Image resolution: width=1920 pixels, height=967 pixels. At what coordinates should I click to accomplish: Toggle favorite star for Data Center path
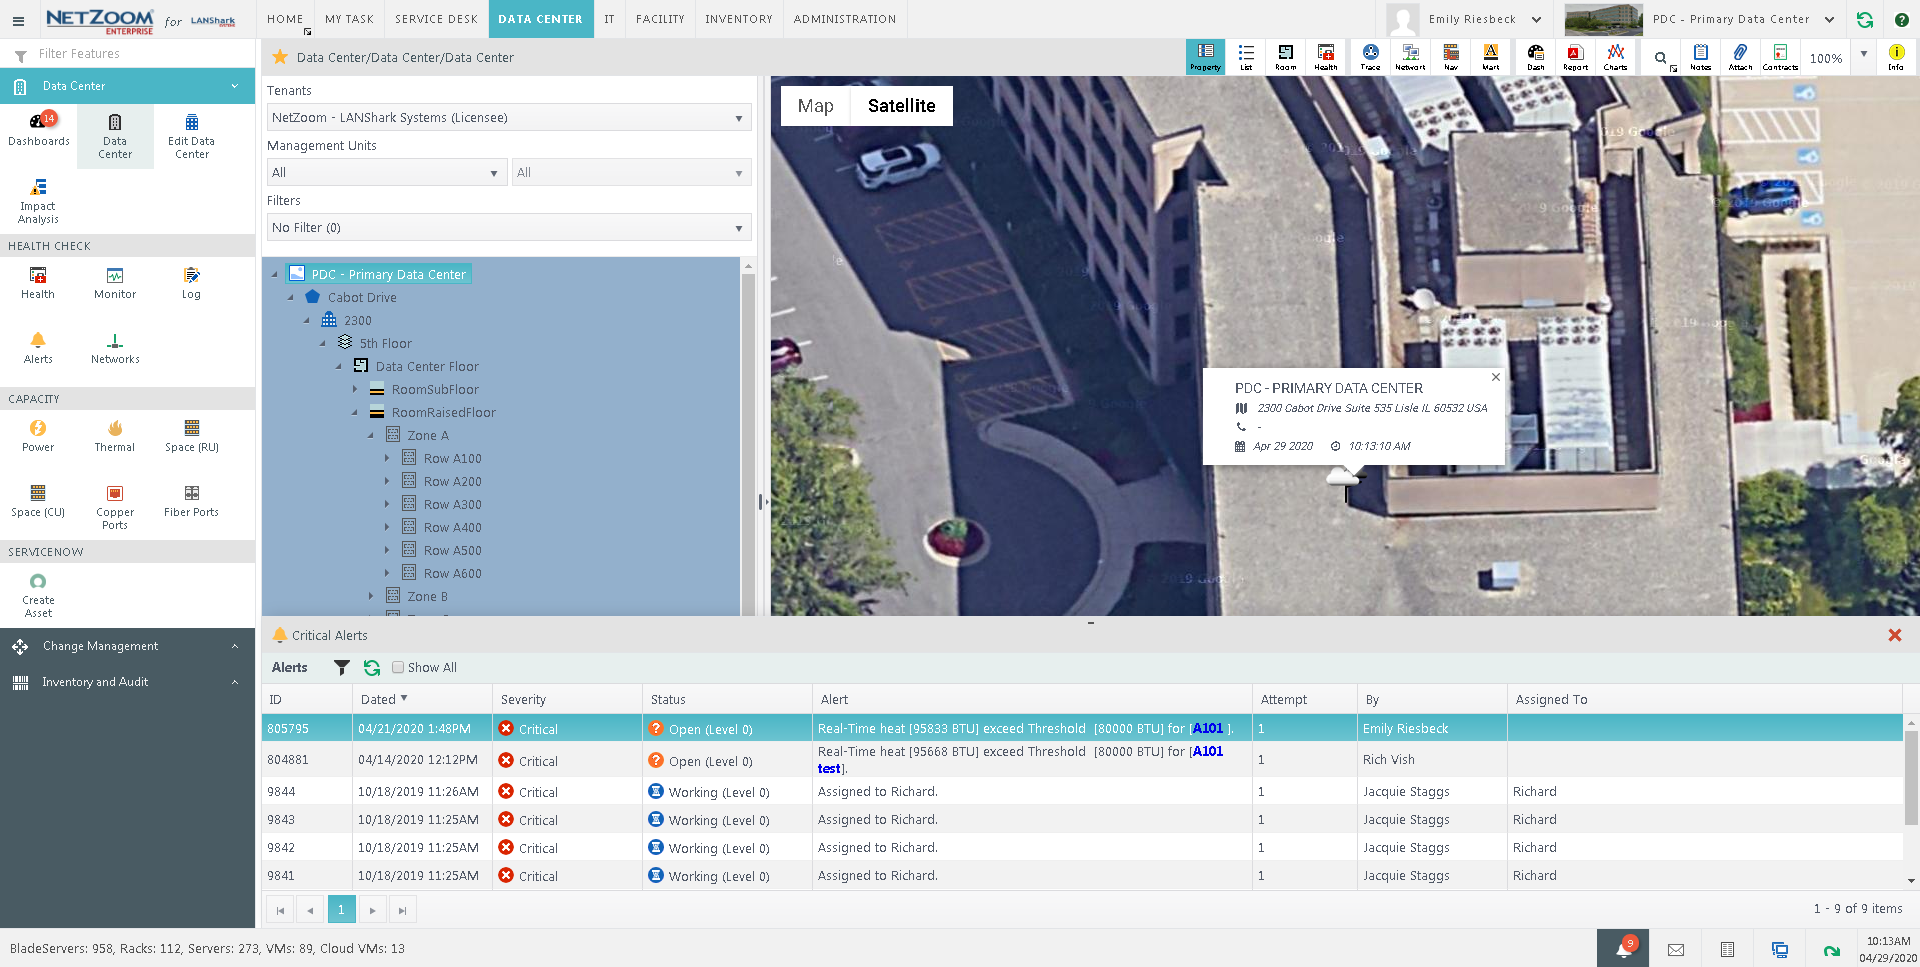280,57
